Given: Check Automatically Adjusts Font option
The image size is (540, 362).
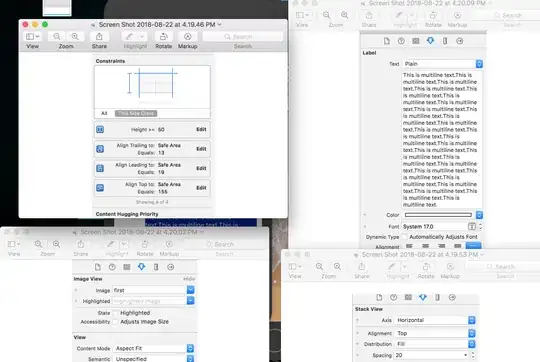Looking at the screenshot, I should coord(404,237).
